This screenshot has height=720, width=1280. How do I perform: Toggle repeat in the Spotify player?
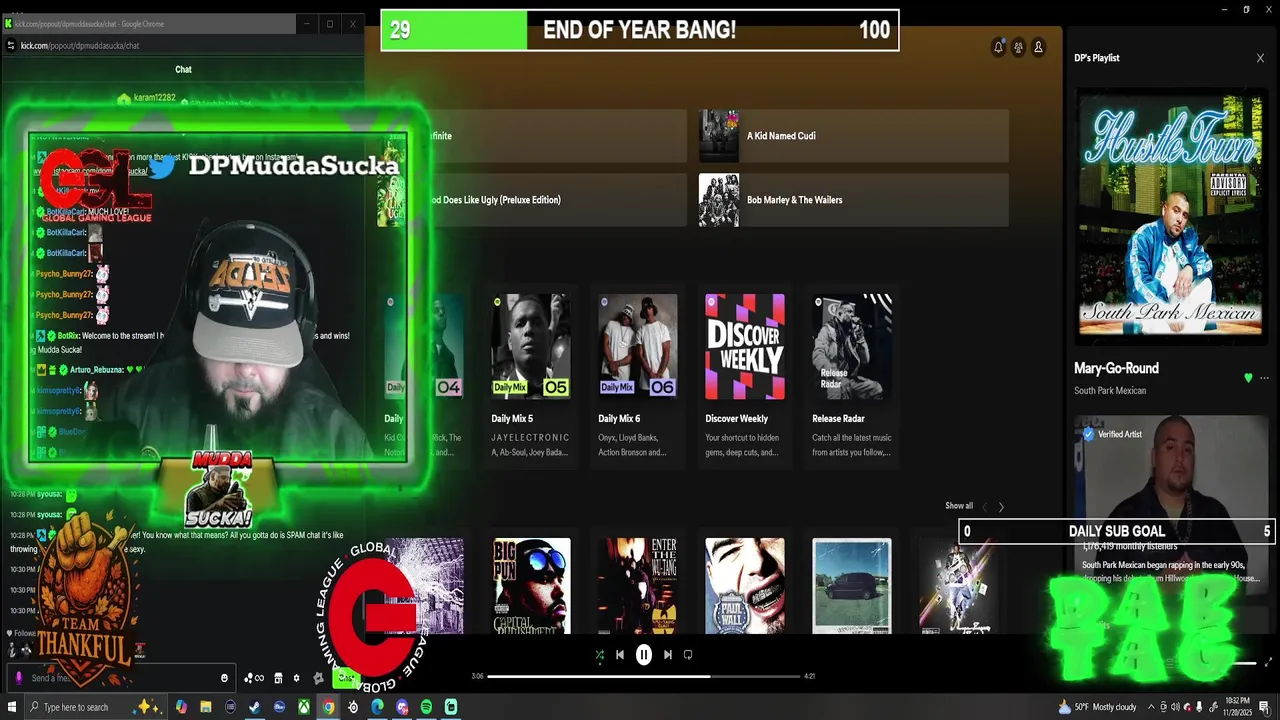(x=688, y=655)
